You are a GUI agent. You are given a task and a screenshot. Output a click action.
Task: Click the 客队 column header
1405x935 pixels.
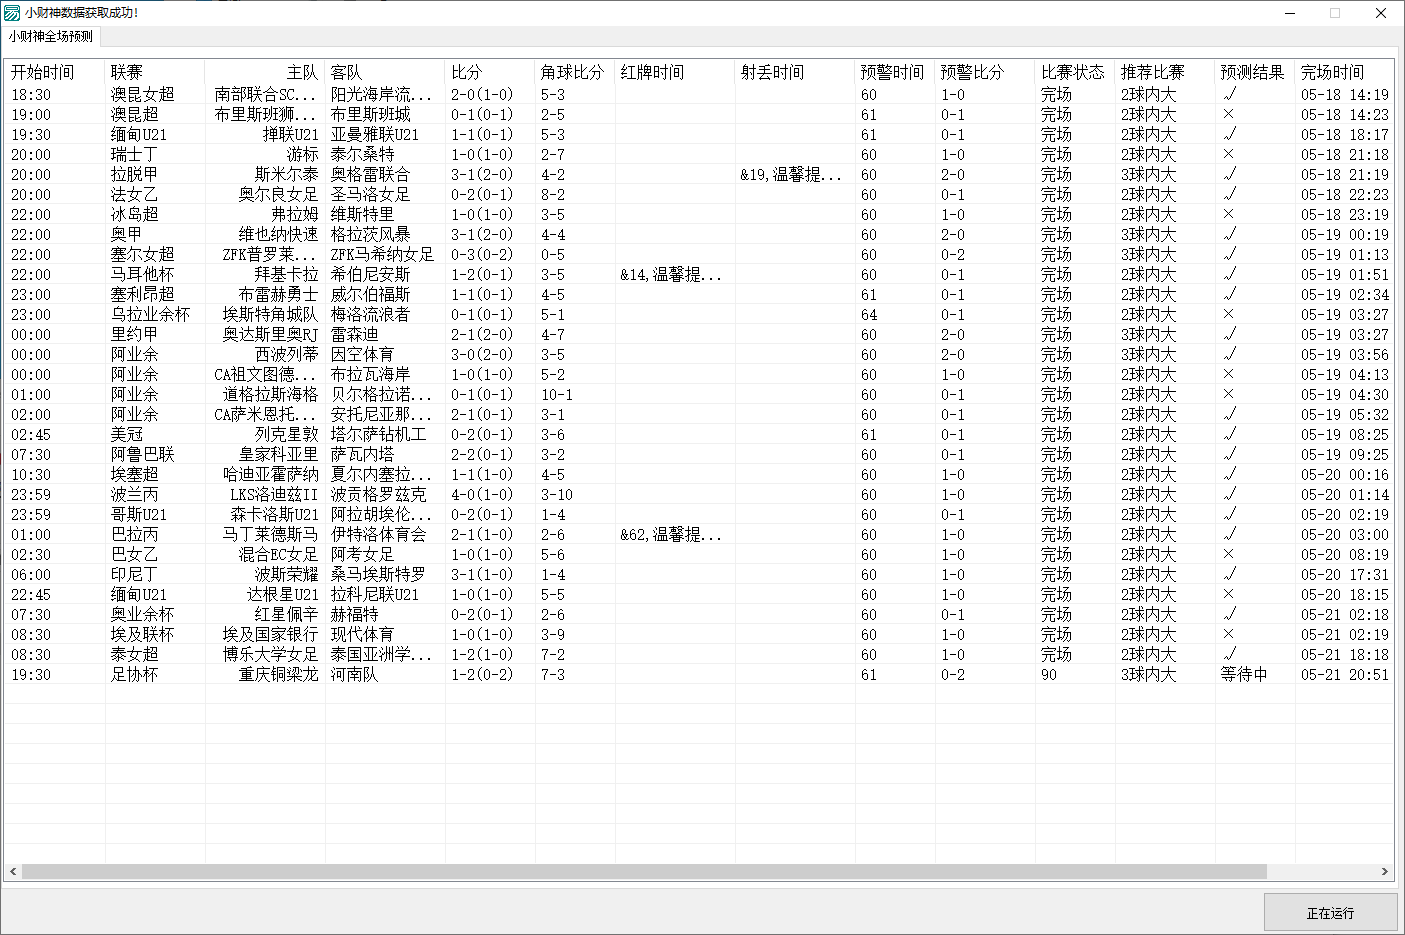(x=384, y=72)
